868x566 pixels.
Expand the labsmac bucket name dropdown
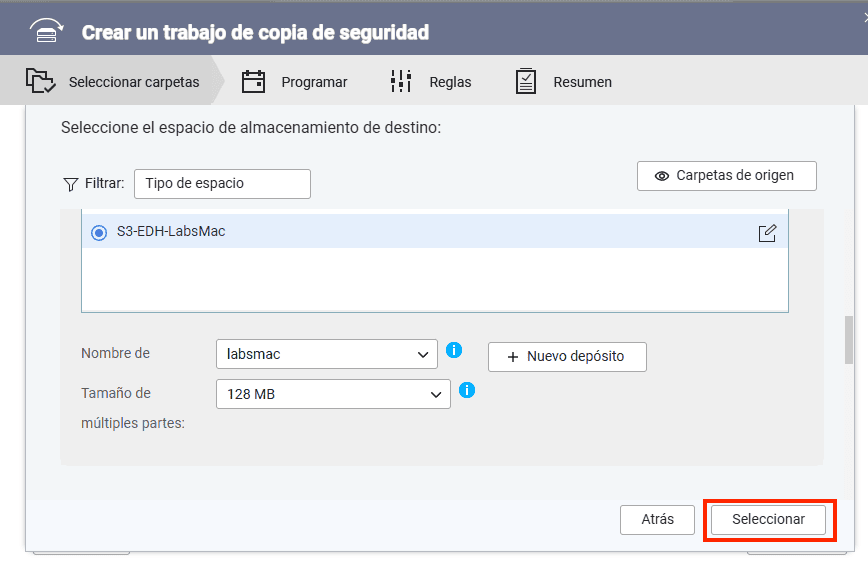click(x=326, y=355)
